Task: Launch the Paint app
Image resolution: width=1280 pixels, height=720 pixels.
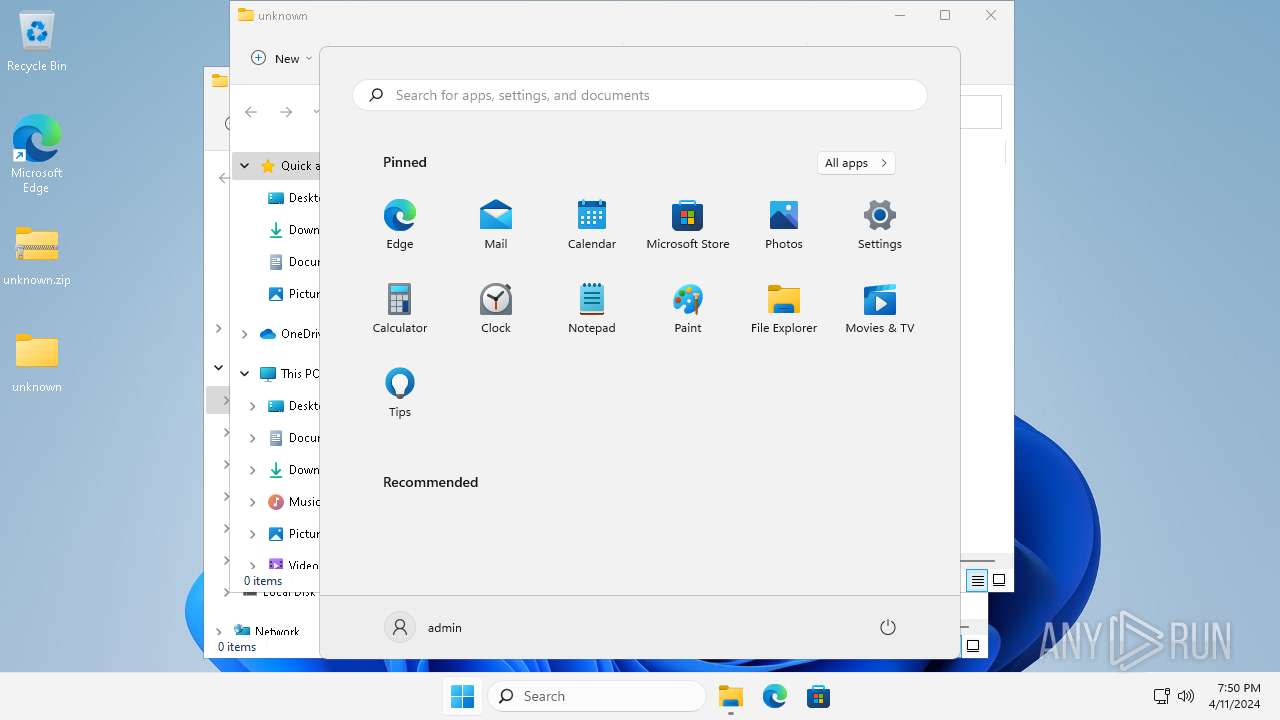Action: (x=687, y=308)
